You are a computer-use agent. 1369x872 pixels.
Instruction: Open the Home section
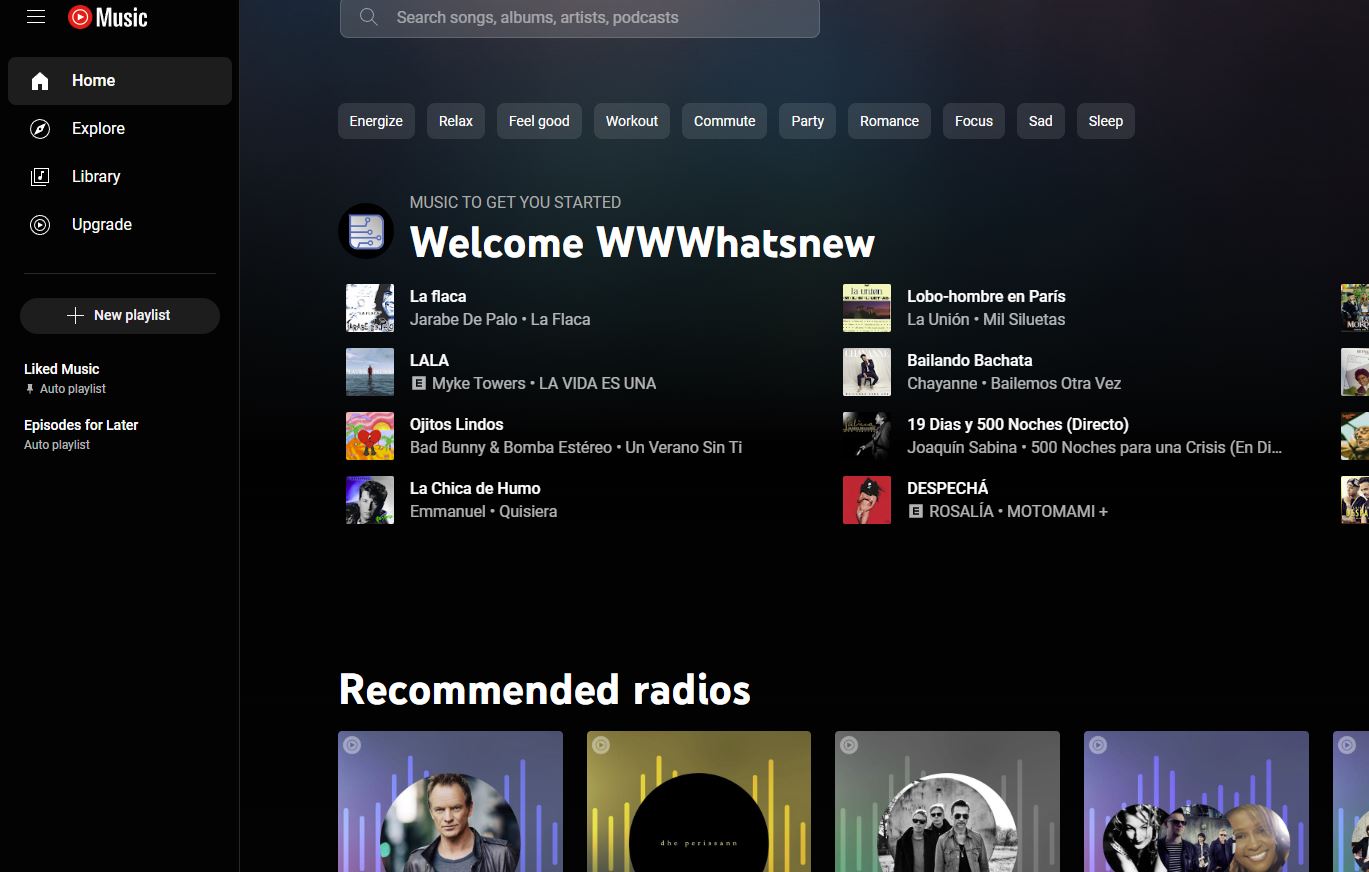point(120,81)
